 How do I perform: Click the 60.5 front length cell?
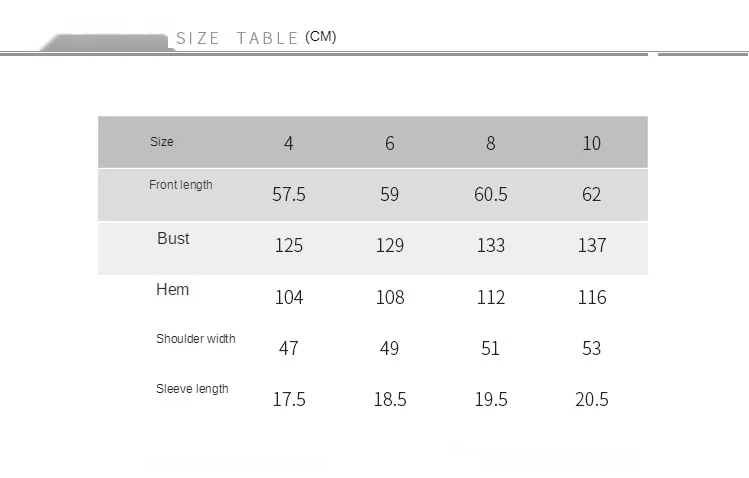pos(491,194)
